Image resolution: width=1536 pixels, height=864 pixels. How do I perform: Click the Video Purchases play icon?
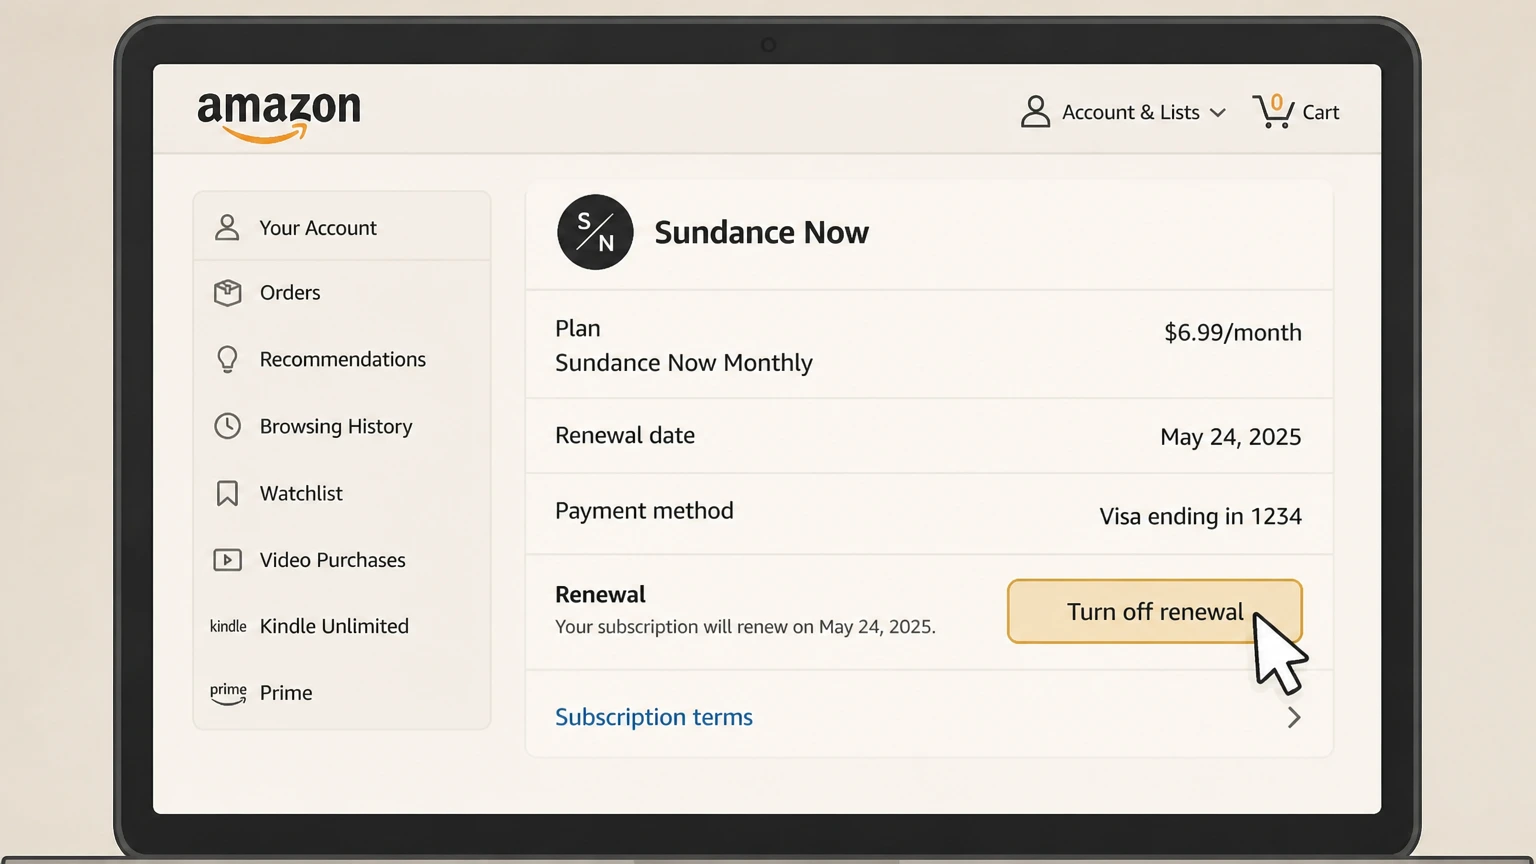(227, 560)
